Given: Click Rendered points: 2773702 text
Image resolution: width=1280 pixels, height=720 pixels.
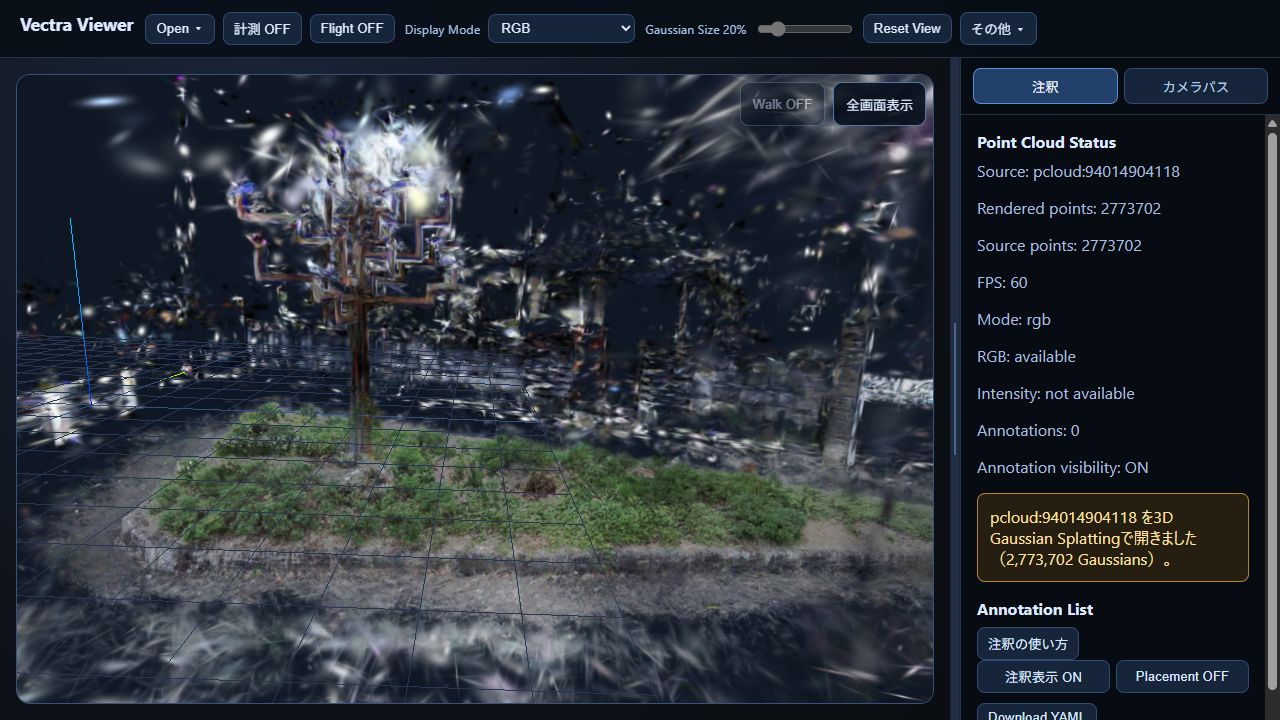Looking at the screenshot, I should point(1069,209).
